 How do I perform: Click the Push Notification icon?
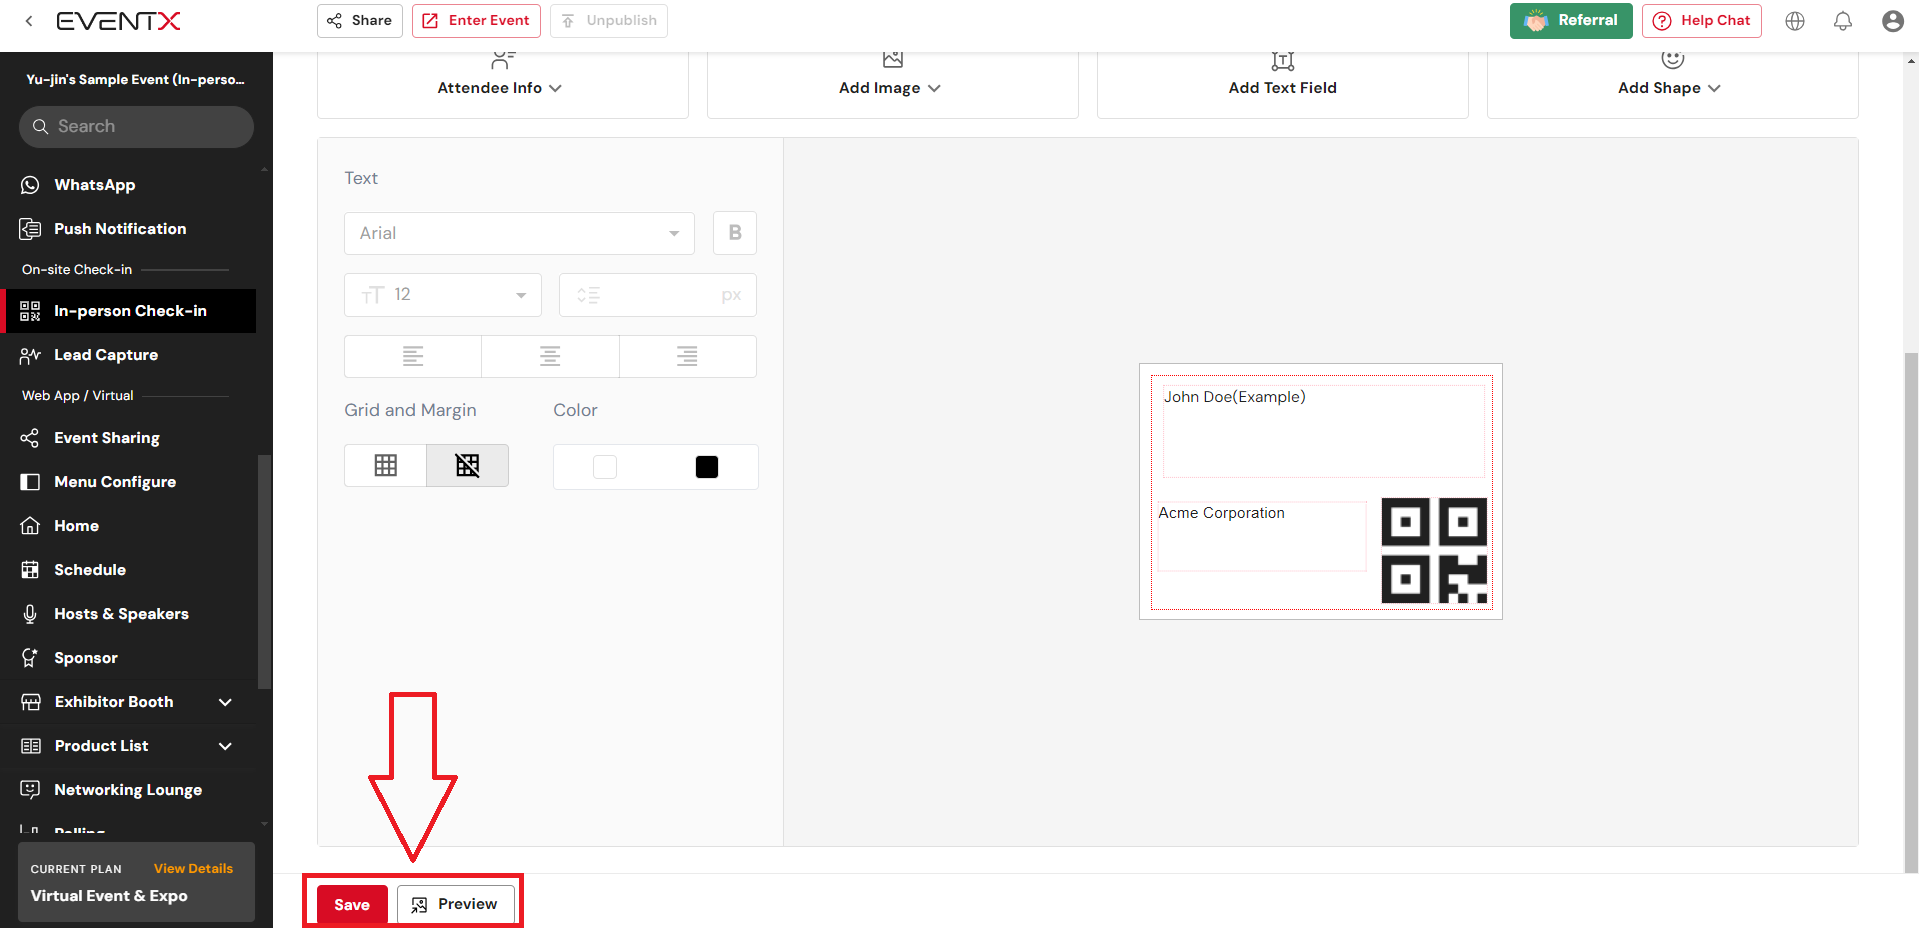(x=30, y=229)
